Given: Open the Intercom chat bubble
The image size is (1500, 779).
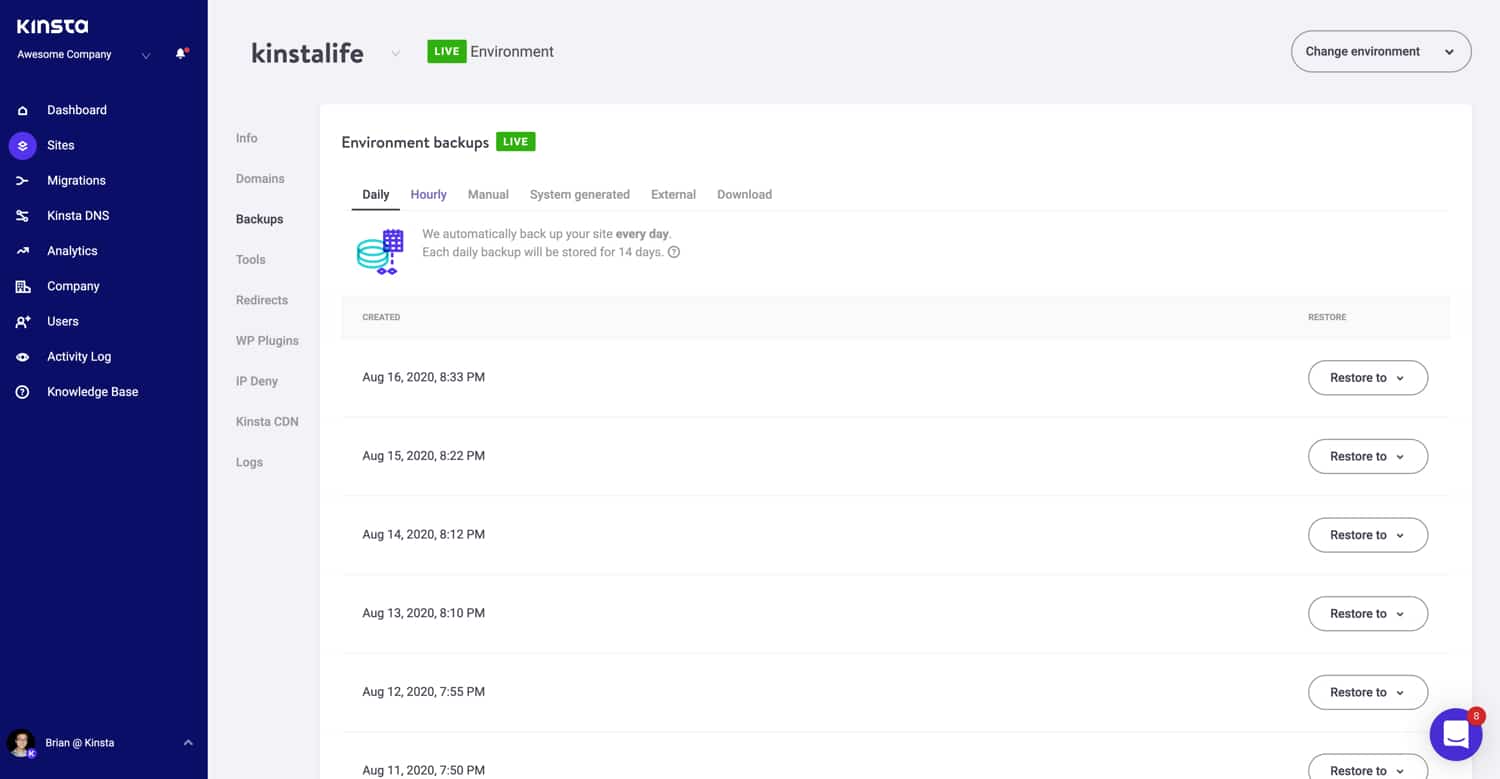Looking at the screenshot, I should [1455, 734].
